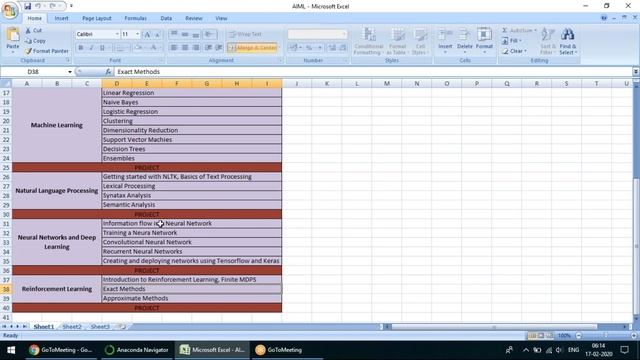Click the Undo arrow in Quick Access
This screenshot has height=360, width=640.
tap(38, 6)
